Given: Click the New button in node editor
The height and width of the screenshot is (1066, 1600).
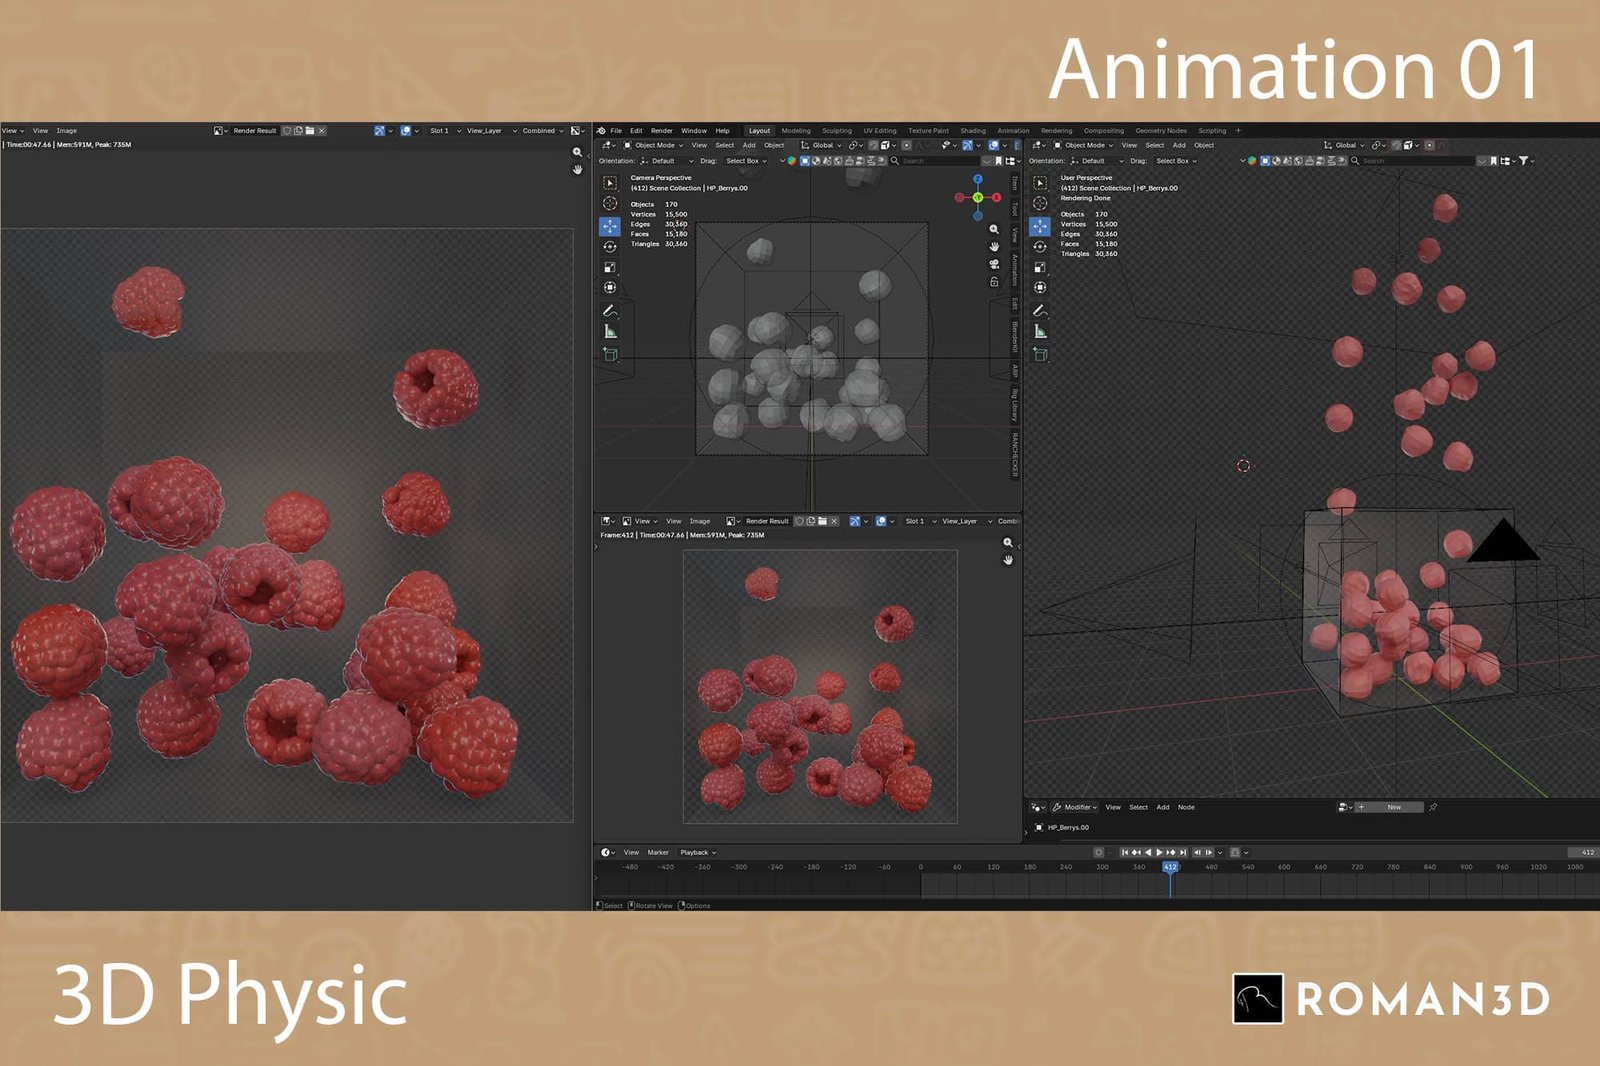Looking at the screenshot, I should point(1393,807).
